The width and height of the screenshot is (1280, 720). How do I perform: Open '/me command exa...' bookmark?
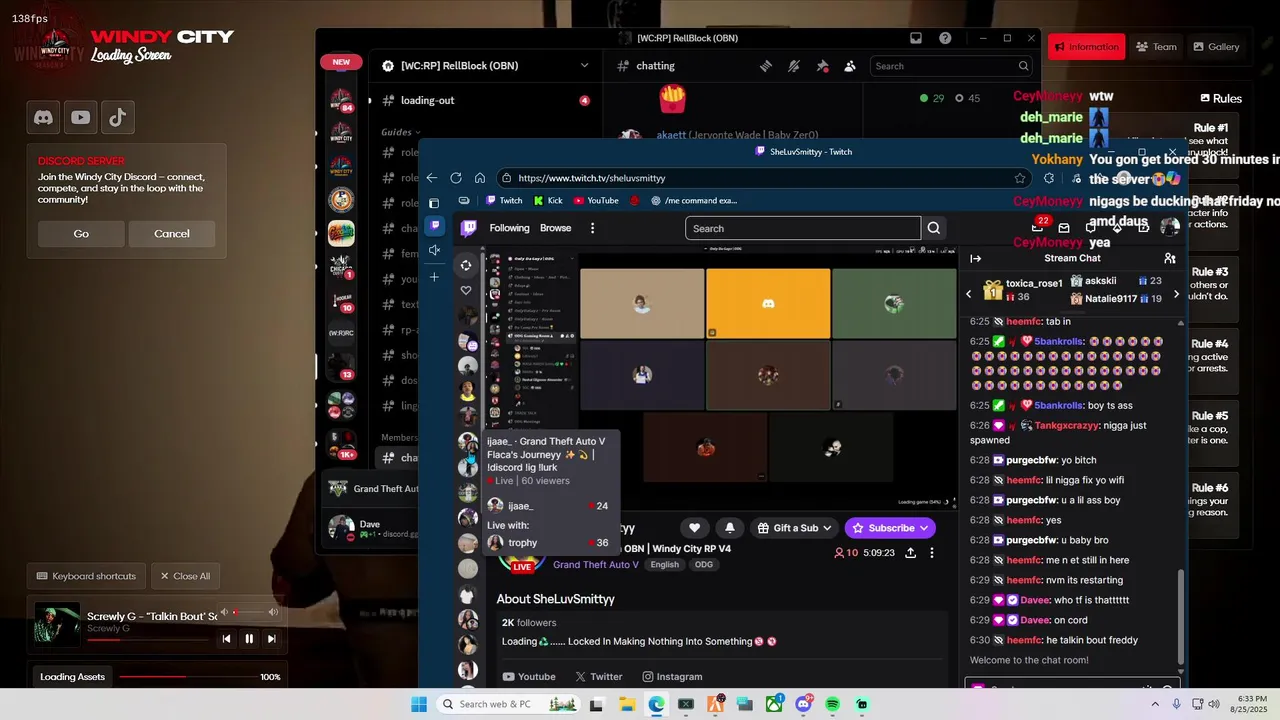(x=693, y=200)
